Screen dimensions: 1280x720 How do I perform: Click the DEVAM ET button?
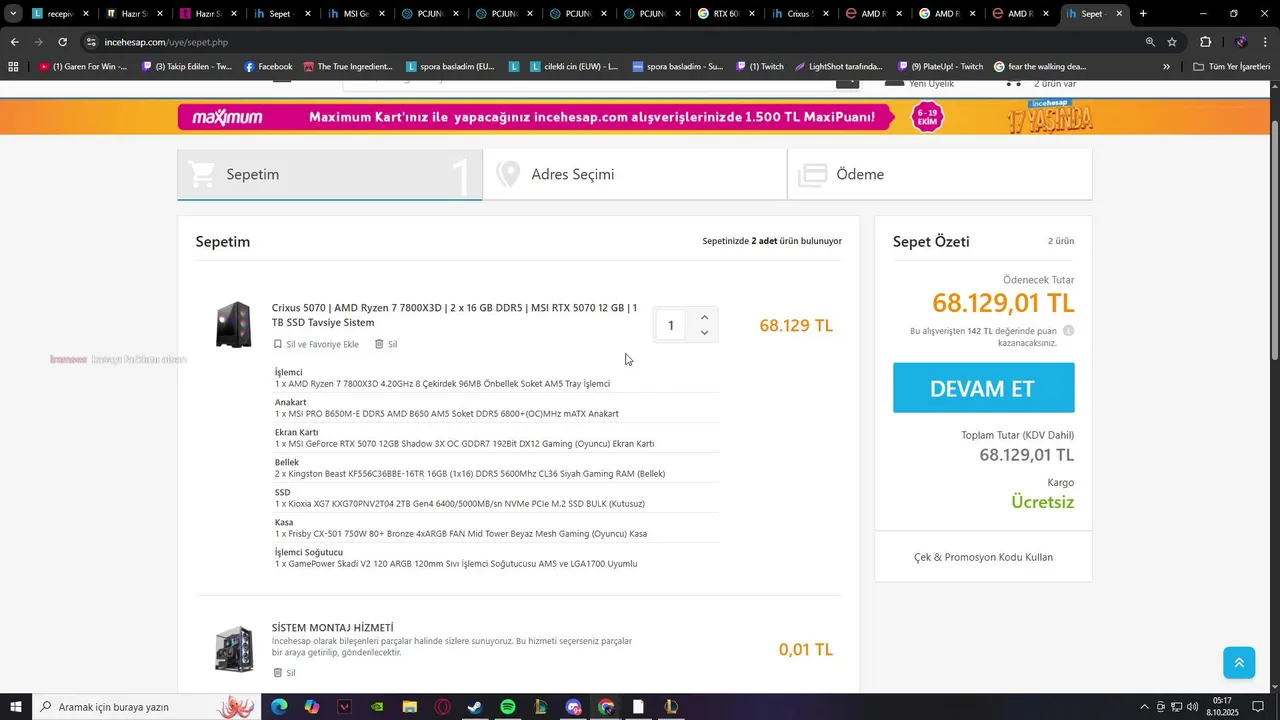[x=983, y=388]
